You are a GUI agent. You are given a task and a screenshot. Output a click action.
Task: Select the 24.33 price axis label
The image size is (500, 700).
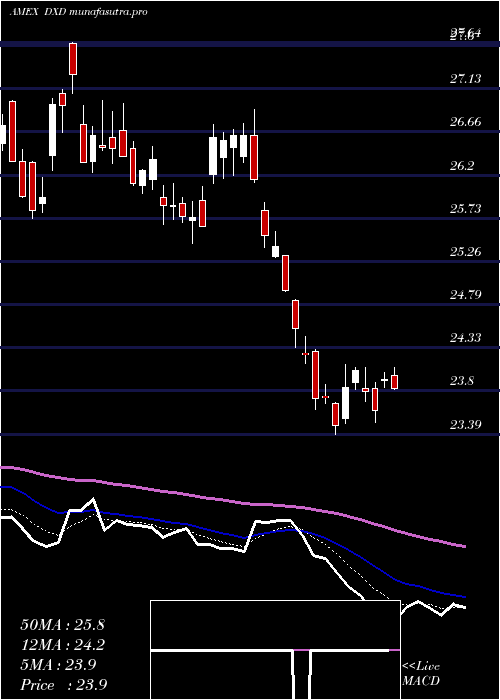[465, 338]
